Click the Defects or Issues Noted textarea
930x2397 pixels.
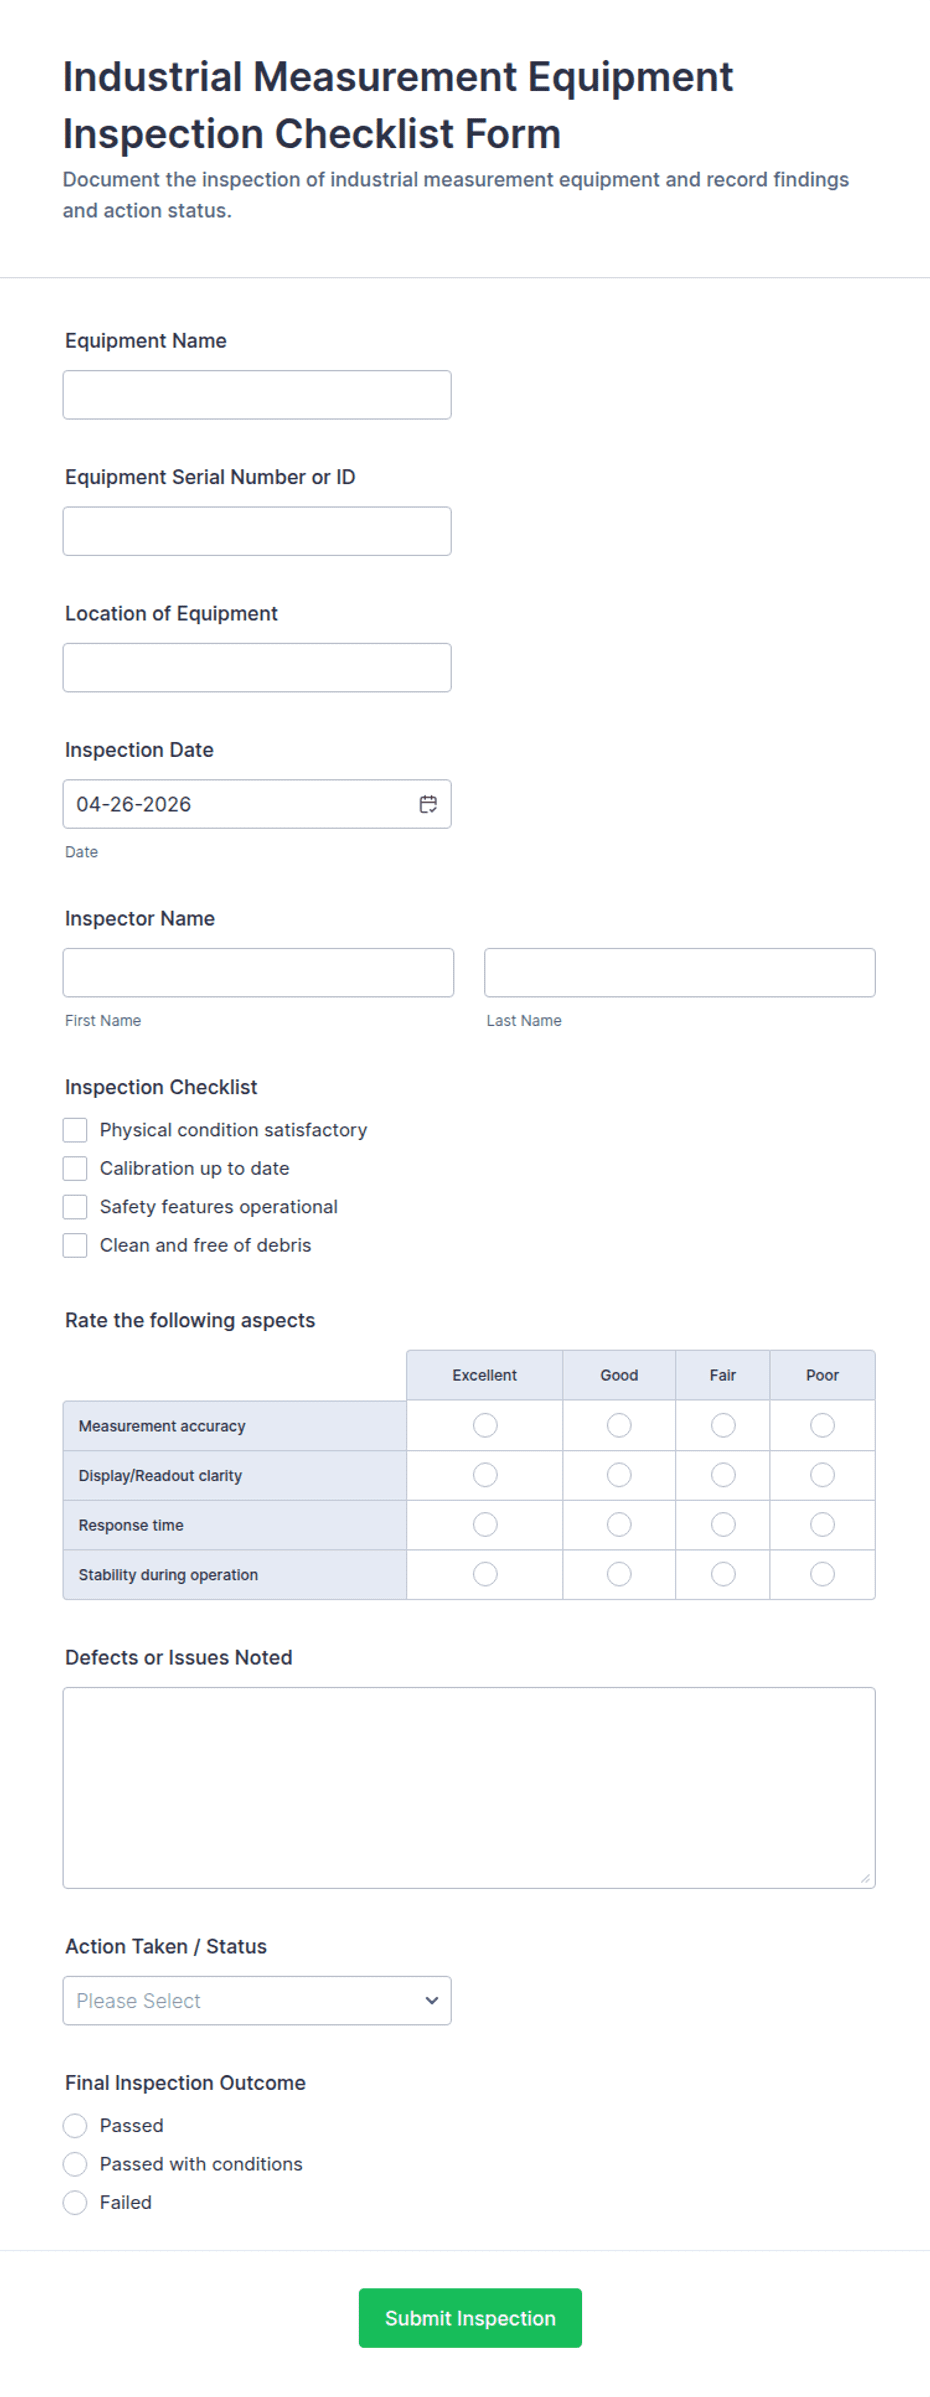point(469,1785)
